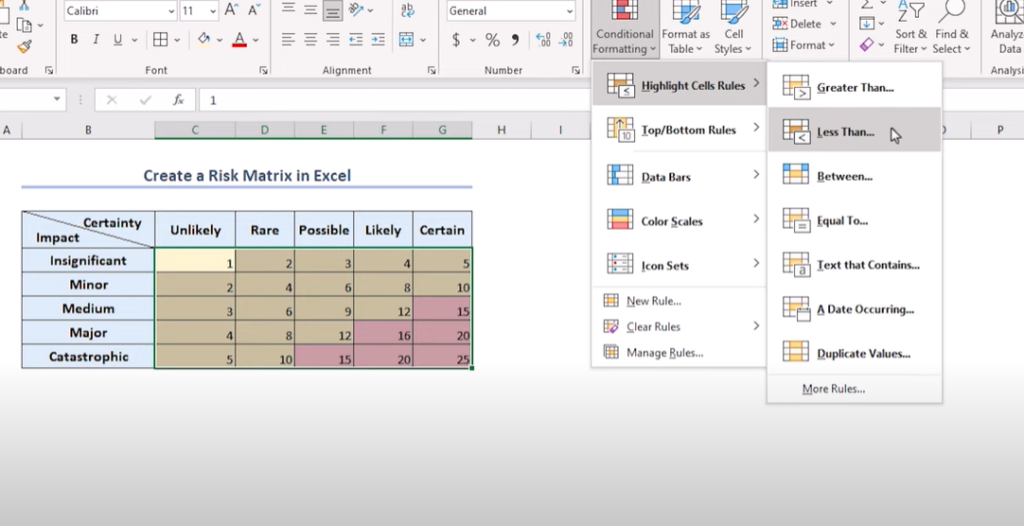Viewport: 1024px width, 526px height.
Task: Open the font size 11 dropdown
Action: click(x=199, y=10)
